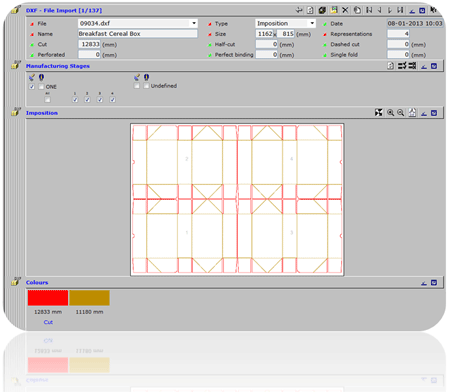The width and height of the screenshot is (450, 392).
Task: Toggle the checkbox next to ONE label
Action: click(x=41, y=87)
